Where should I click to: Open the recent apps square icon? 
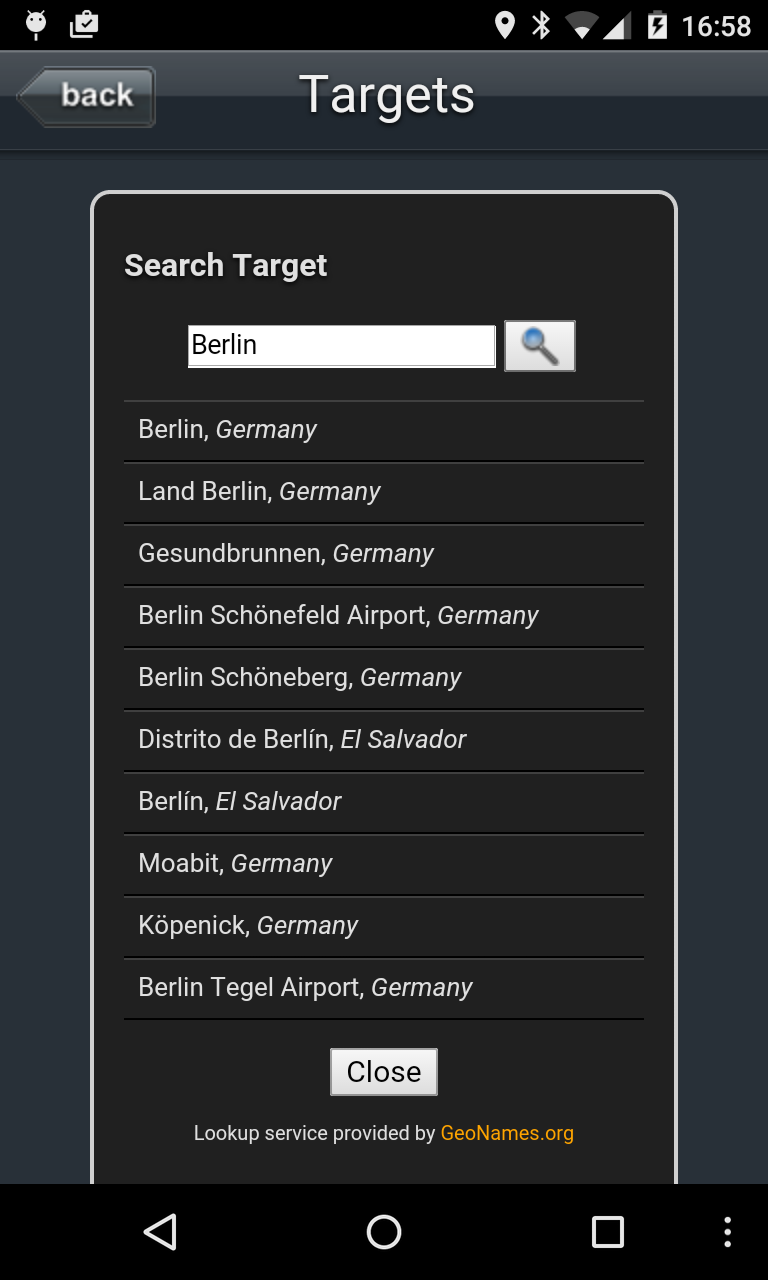tap(608, 1232)
